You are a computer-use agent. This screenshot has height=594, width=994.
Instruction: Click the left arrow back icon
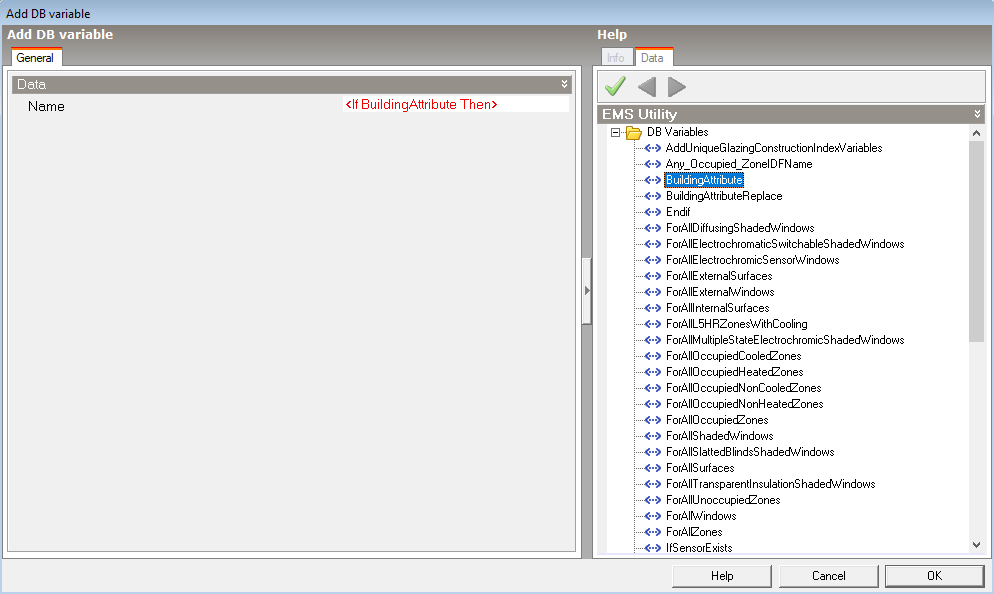click(647, 87)
